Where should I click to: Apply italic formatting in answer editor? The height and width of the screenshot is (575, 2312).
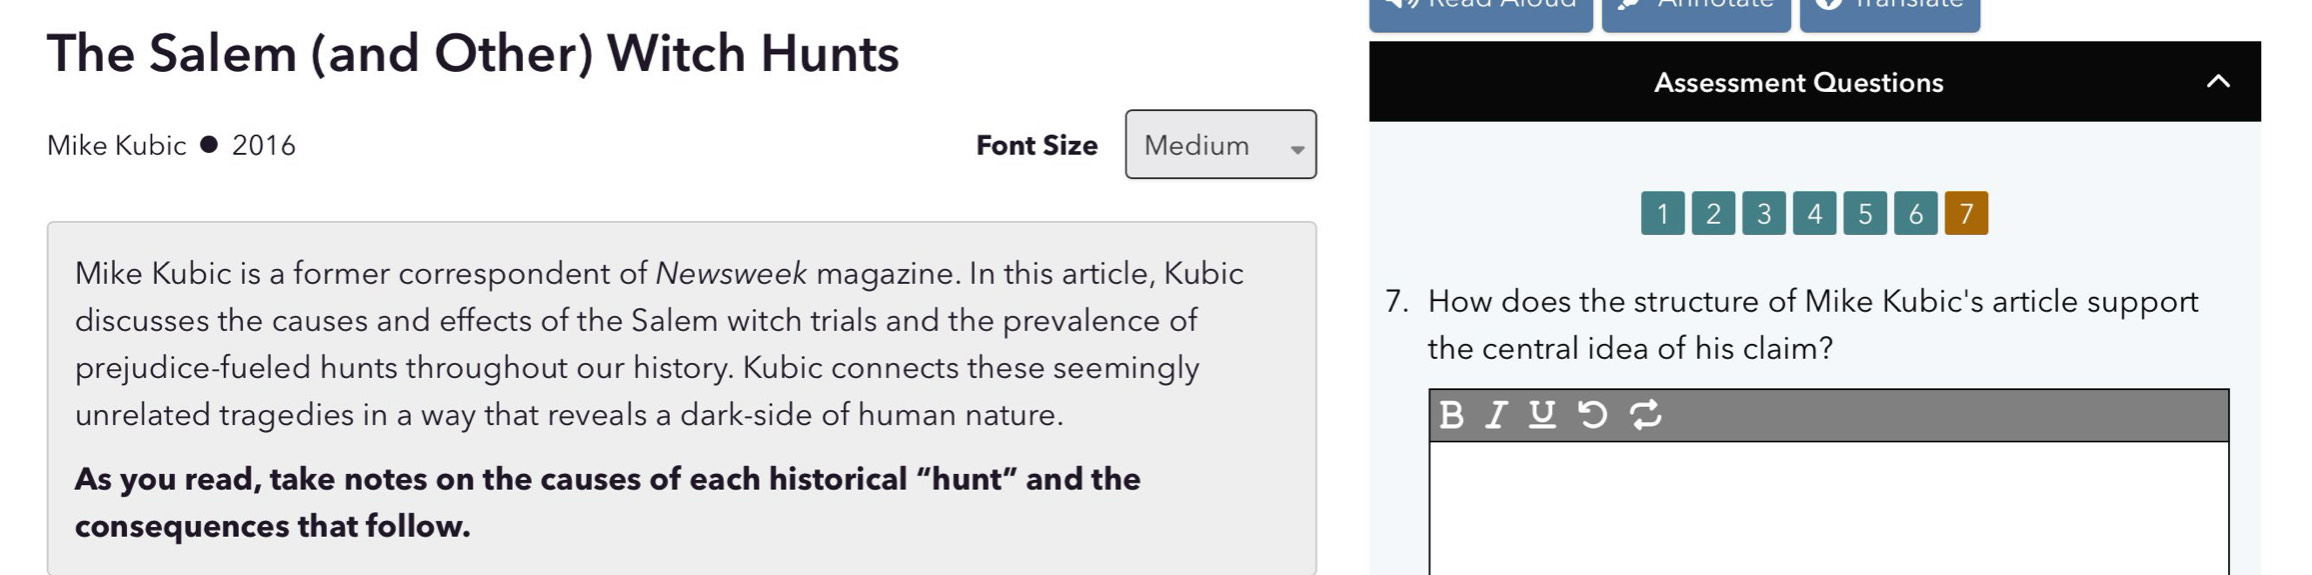coord(1496,414)
